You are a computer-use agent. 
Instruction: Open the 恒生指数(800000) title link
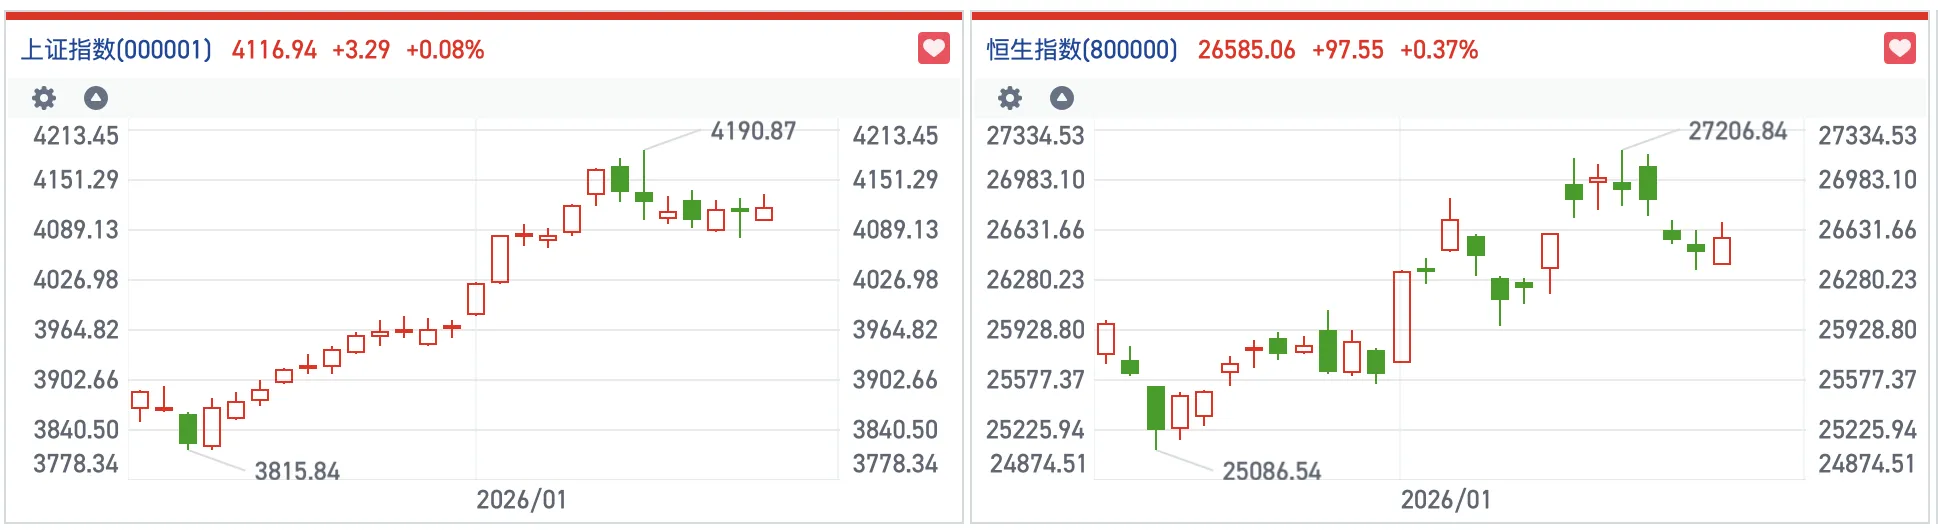coord(1082,50)
